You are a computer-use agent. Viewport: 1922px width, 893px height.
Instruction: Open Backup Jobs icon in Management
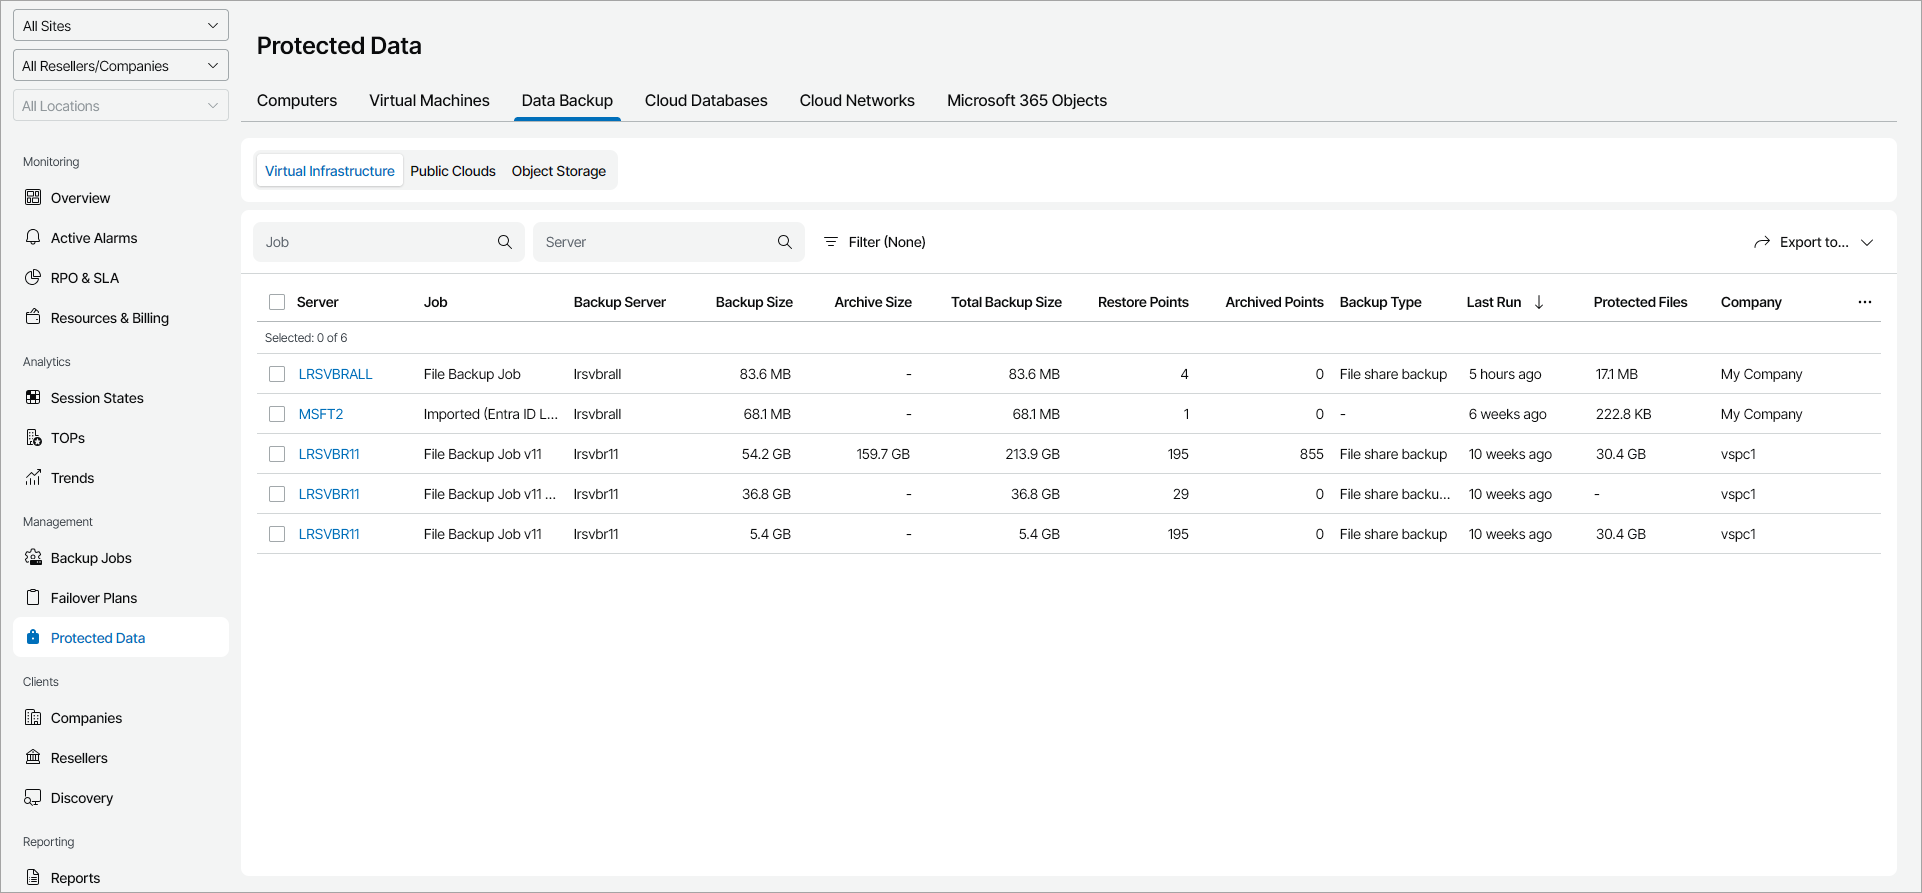[x=33, y=558]
